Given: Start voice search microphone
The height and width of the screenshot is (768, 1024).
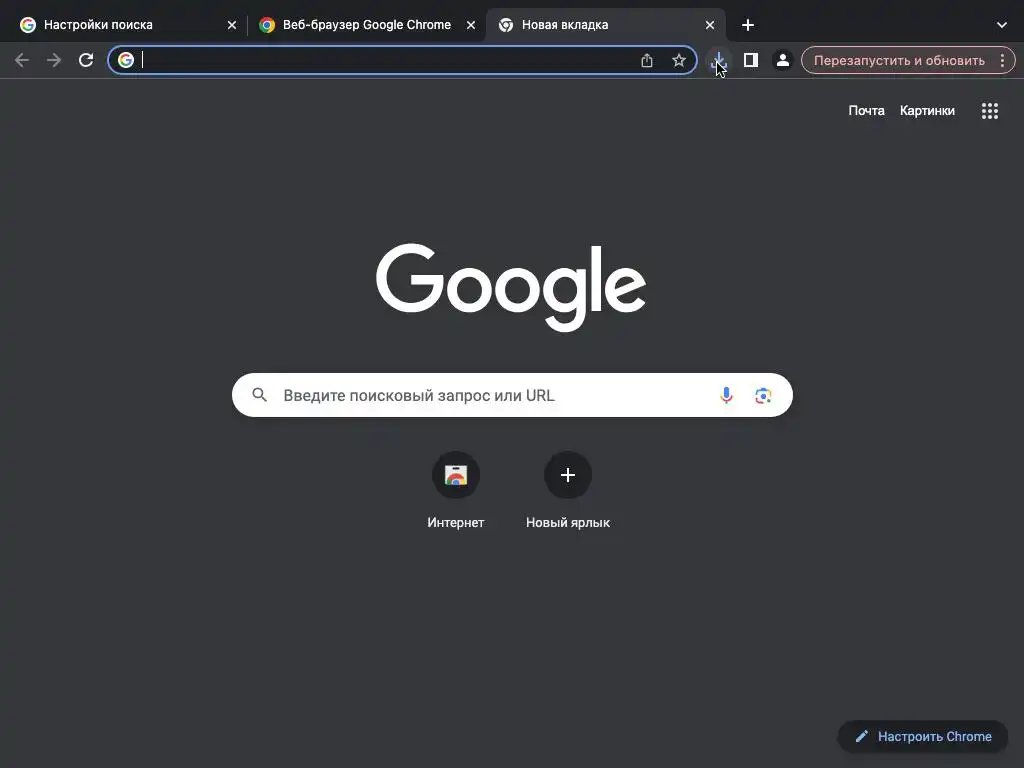Looking at the screenshot, I should [x=726, y=395].
